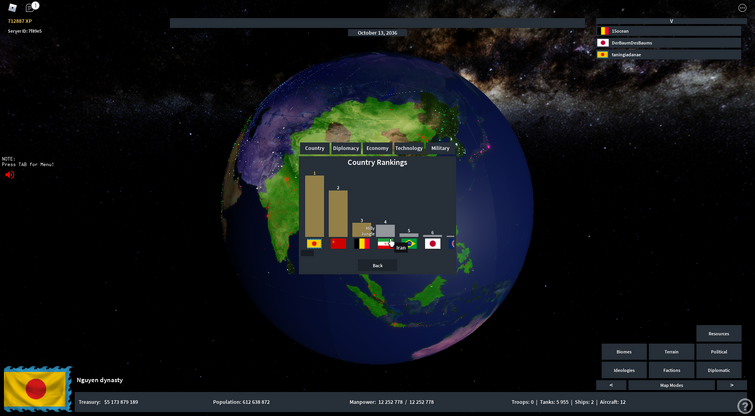Switch to the Country tab
Viewport: 755px width, 416px height.
pyautogui.click(x=314, y=148)
